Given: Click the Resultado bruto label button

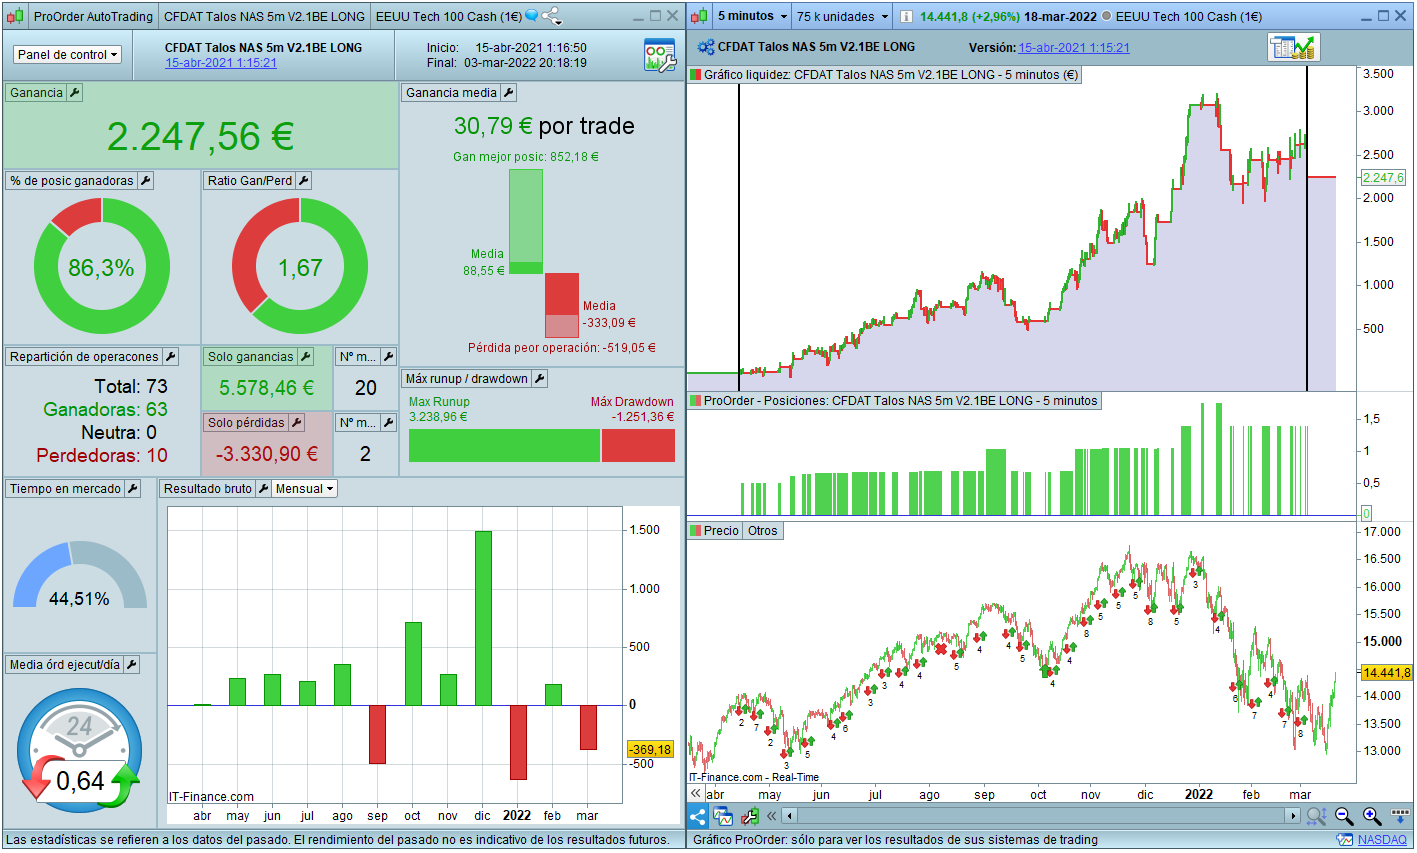Looking at the screenshot, I should (208, 489).
